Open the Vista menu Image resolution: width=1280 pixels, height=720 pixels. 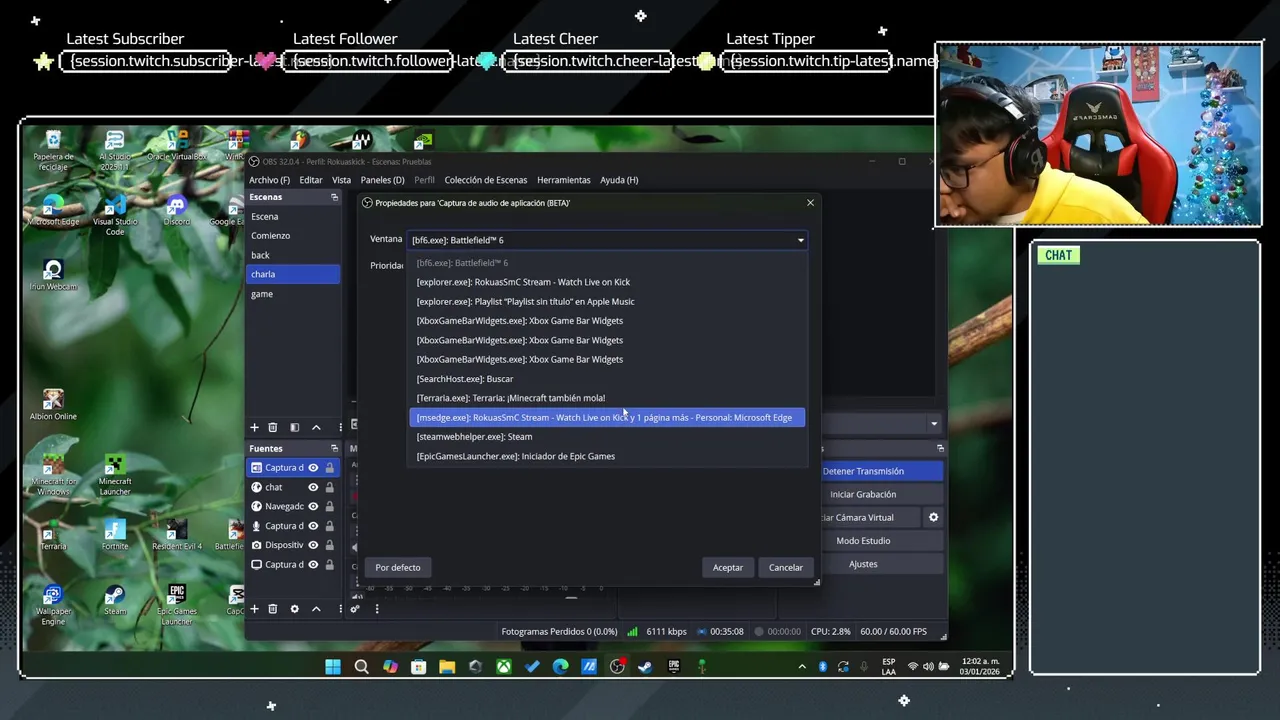coord(342,180)
